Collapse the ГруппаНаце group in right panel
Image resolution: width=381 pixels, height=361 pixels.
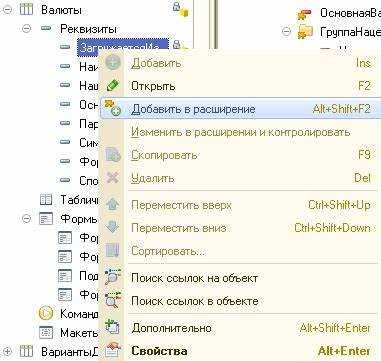(x=286, y=32)
